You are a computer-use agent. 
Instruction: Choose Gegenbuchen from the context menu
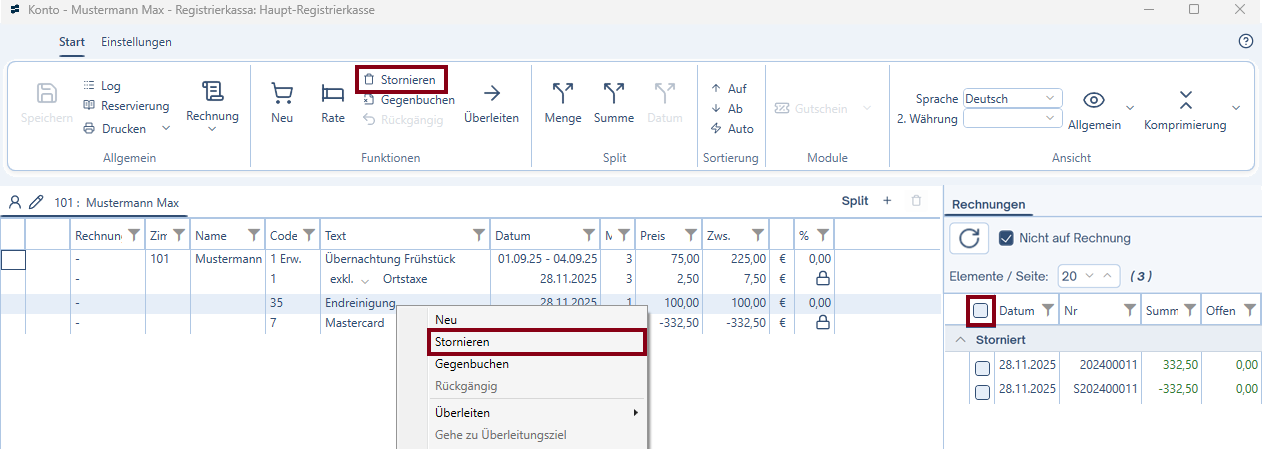[472, 364]
